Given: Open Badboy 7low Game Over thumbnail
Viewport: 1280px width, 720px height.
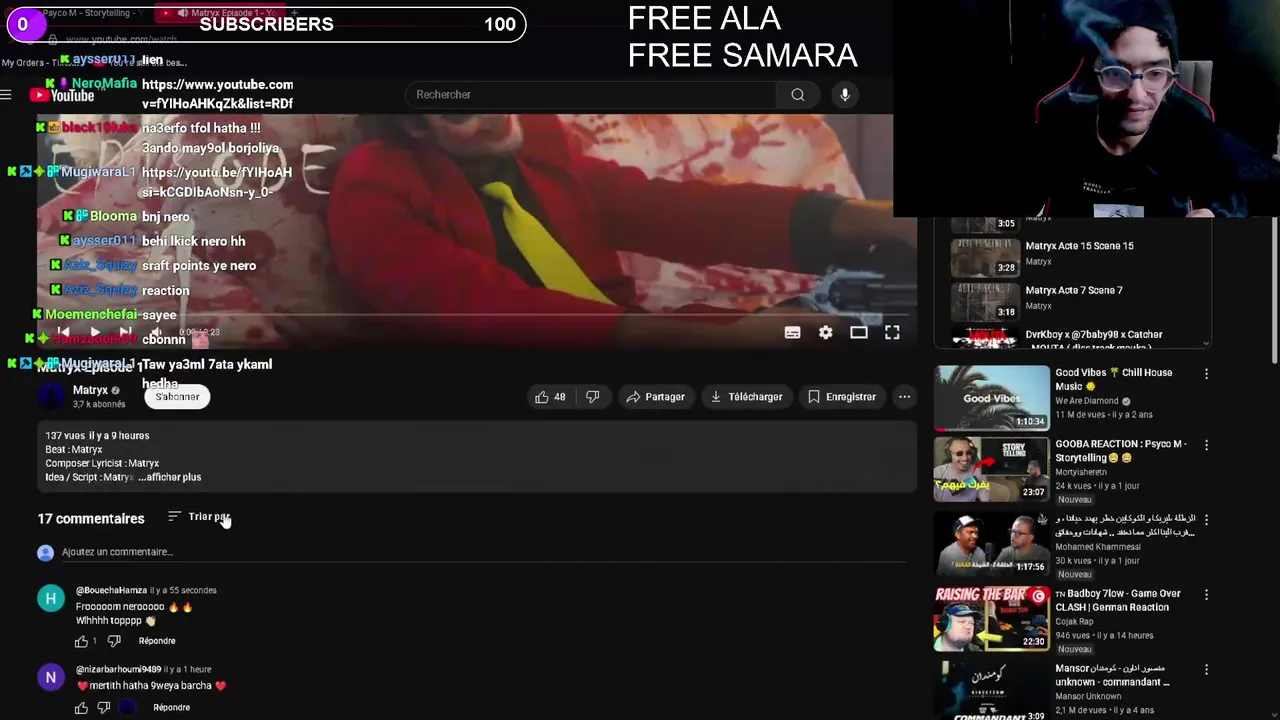Looking at the screenshot, I should pos(992,618).
